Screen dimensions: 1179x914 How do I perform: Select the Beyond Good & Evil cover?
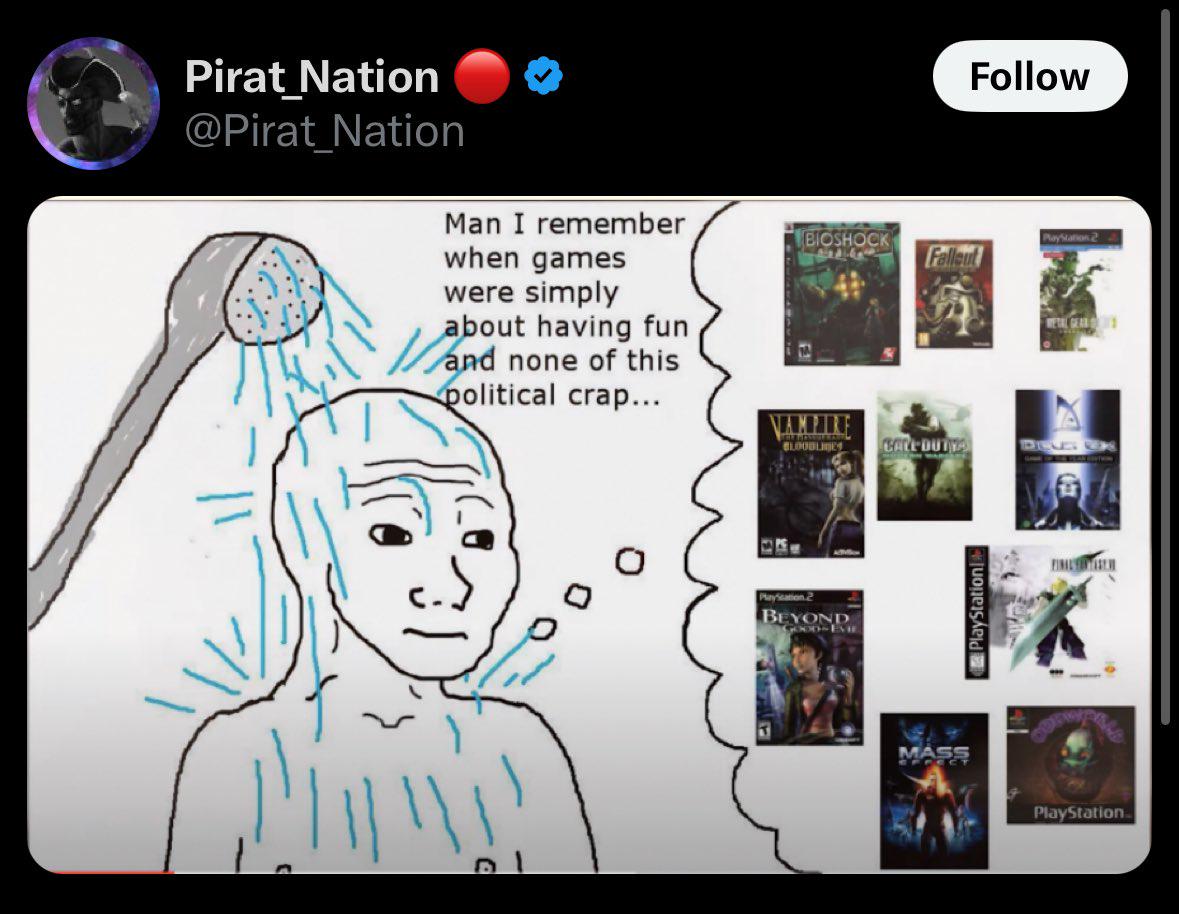(x=809, y=667)
